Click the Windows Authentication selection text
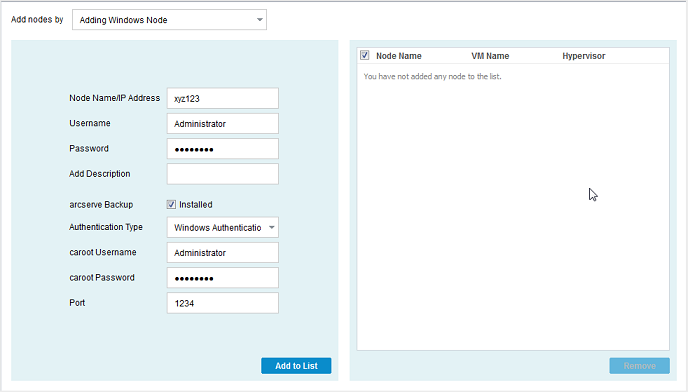Screen dimensions: 688x392 pyautogui.click(x=218, y=228)
